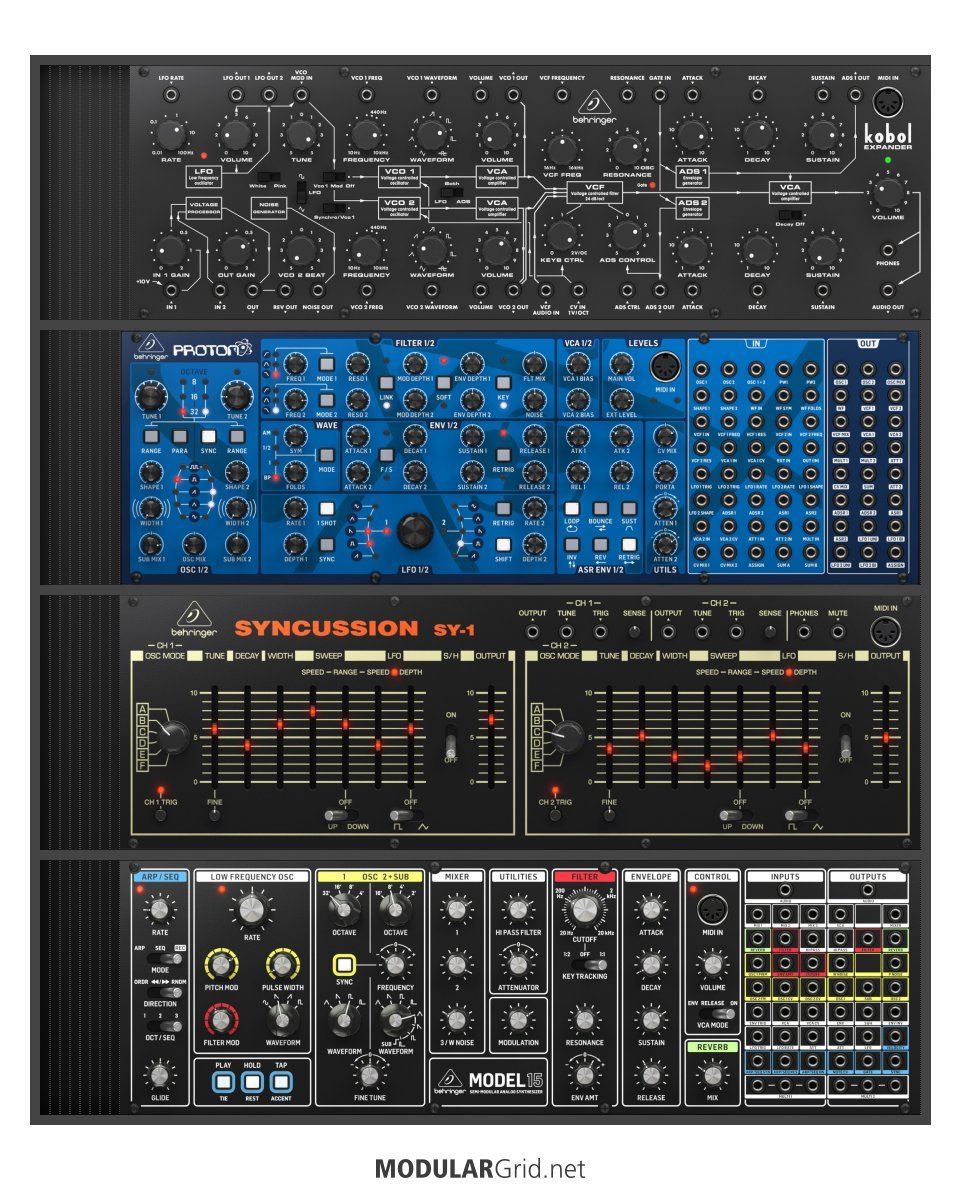Toggle the Model 15 VCA MODE switch
This screenshot has width=961, height=1190.
tap(717, 1013)
